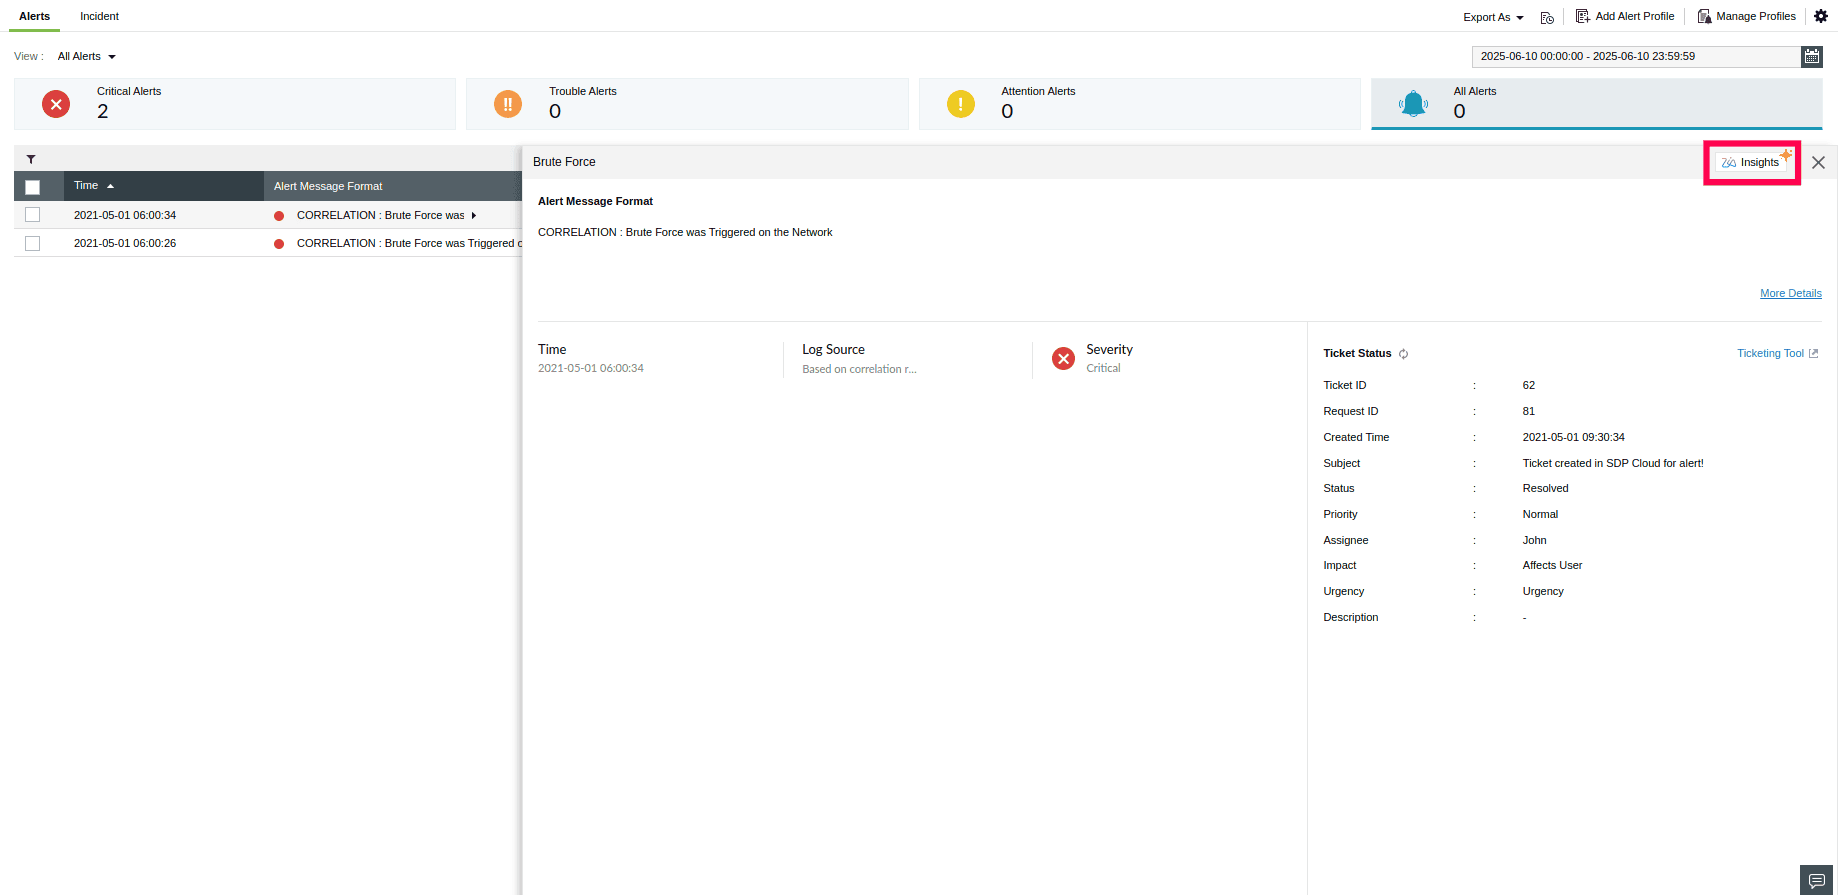Open the Ticketing Tool link
1838x895 pixels.
point(1777,353)
